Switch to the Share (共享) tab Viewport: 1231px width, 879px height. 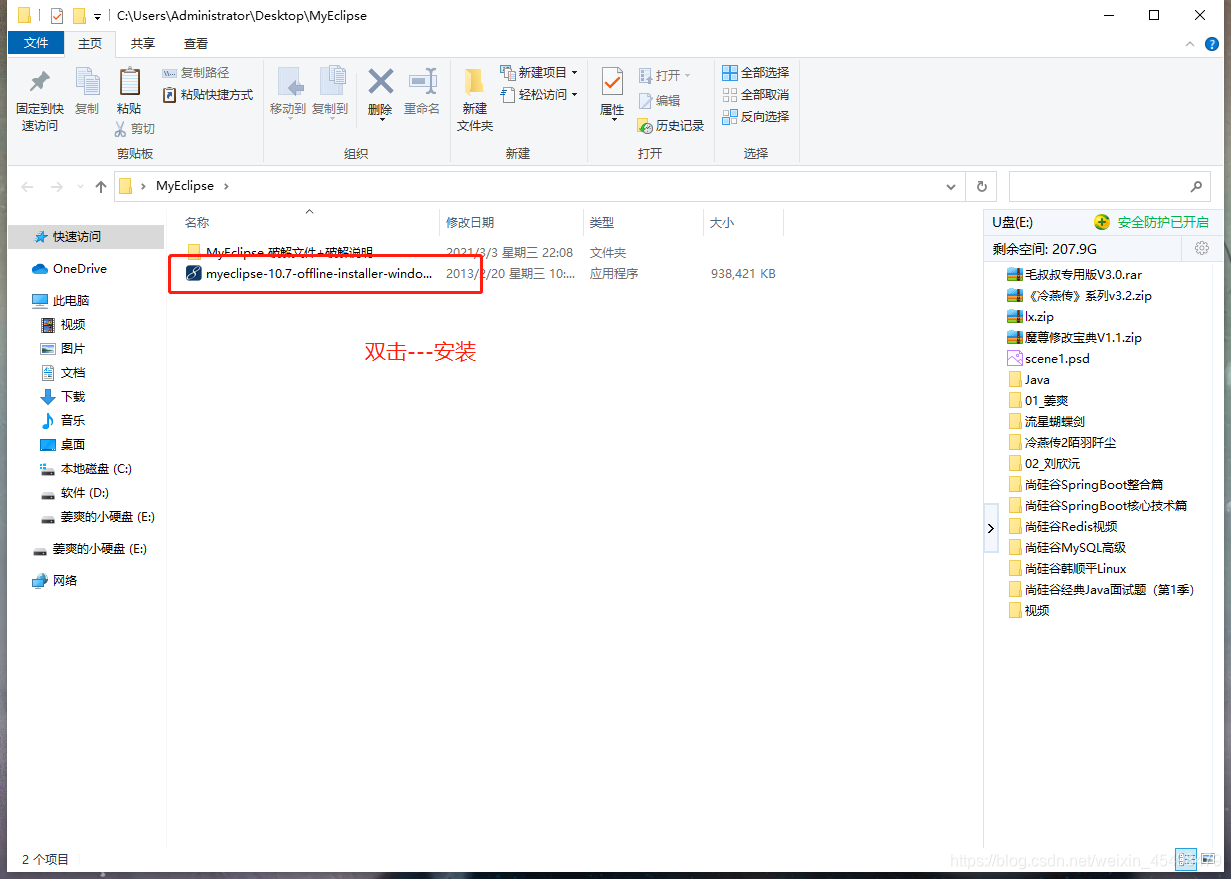point(143,43)
